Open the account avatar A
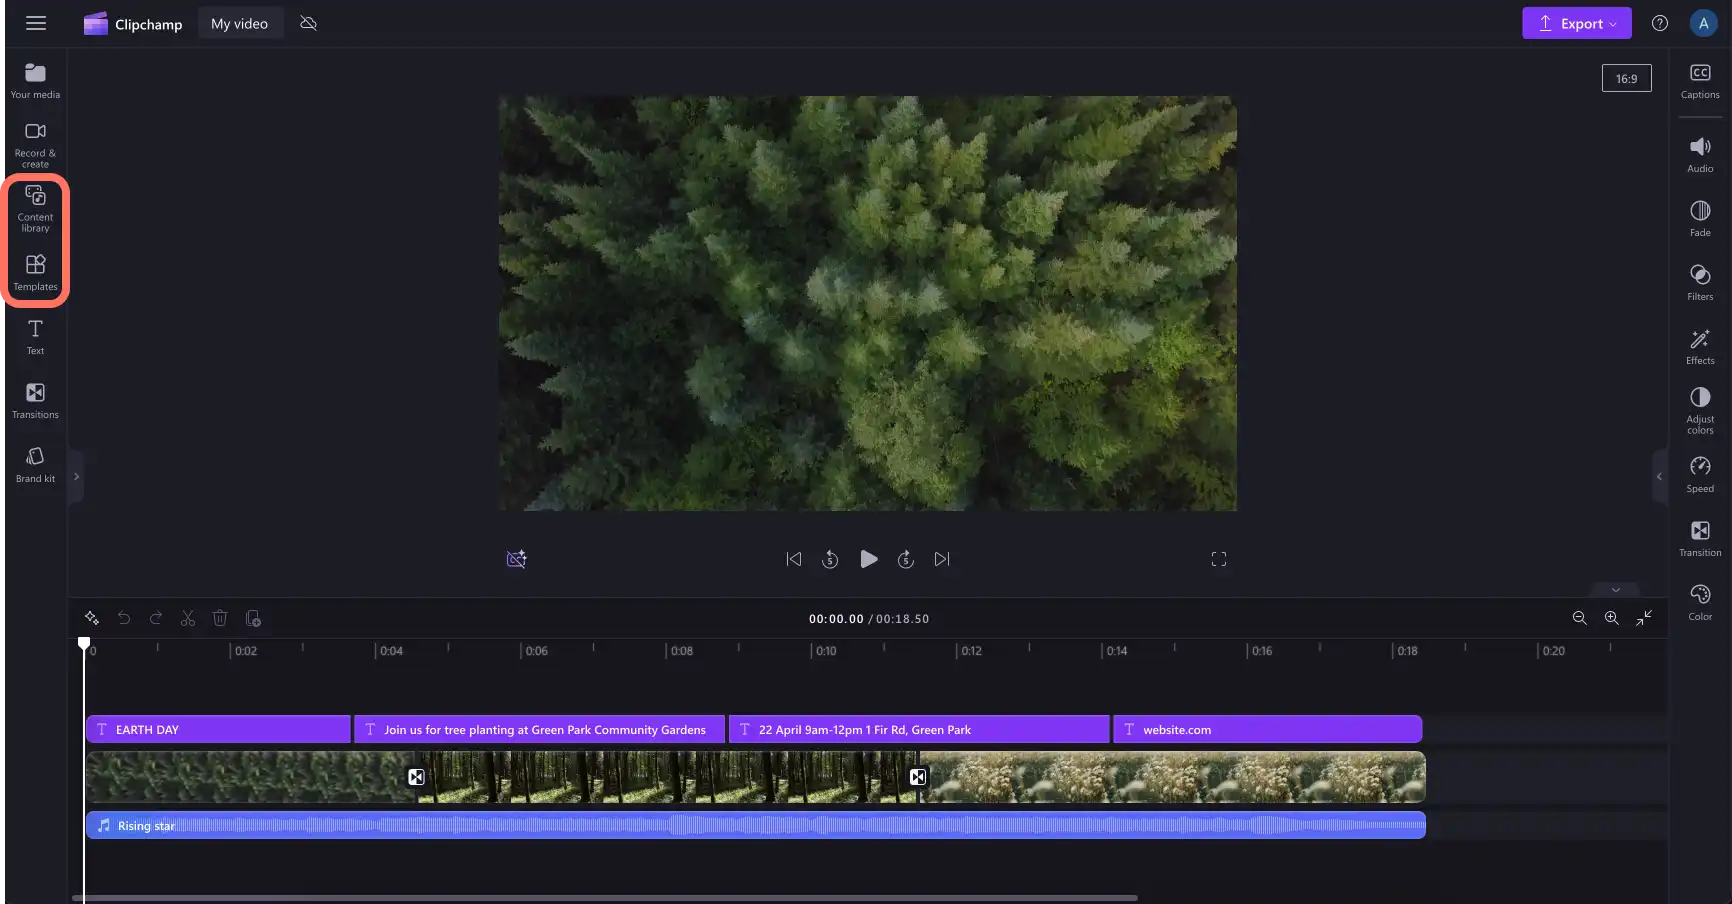1732x904 pixels. pyautogui.click(x=1703, y=23)
